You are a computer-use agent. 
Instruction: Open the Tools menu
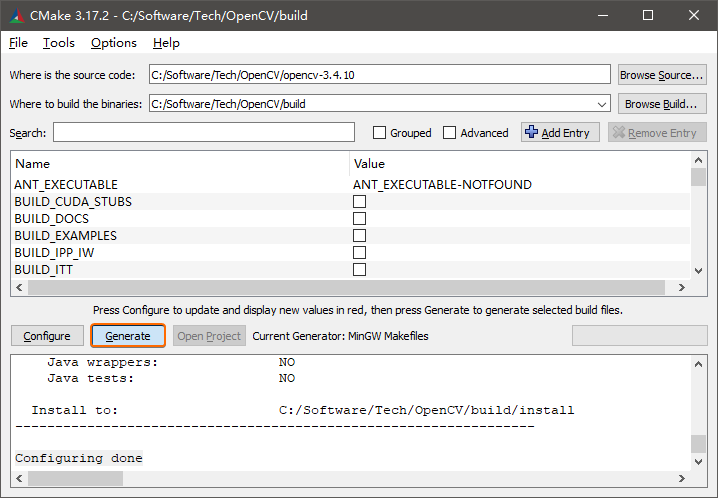(59, 43)
